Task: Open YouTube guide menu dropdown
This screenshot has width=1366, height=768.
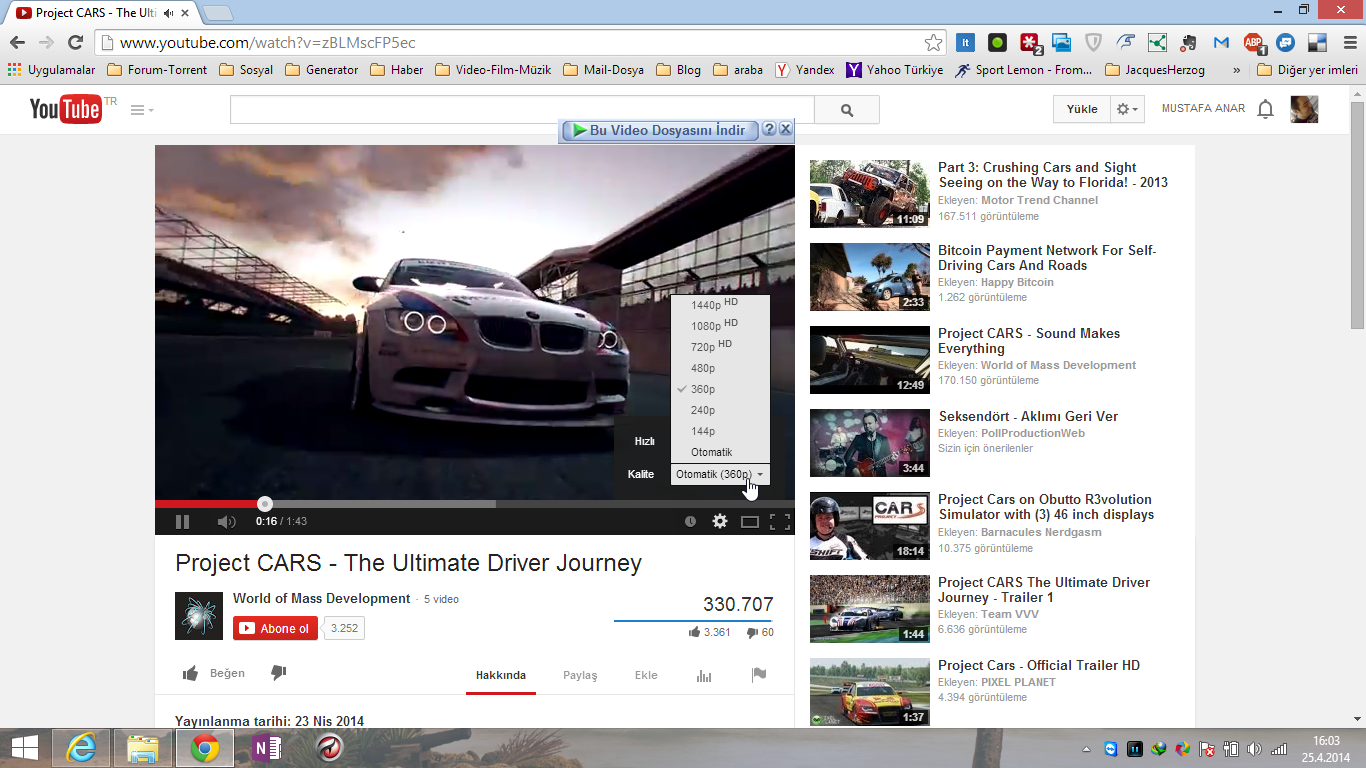Action: pyautogui.click(x=142, y=110)
